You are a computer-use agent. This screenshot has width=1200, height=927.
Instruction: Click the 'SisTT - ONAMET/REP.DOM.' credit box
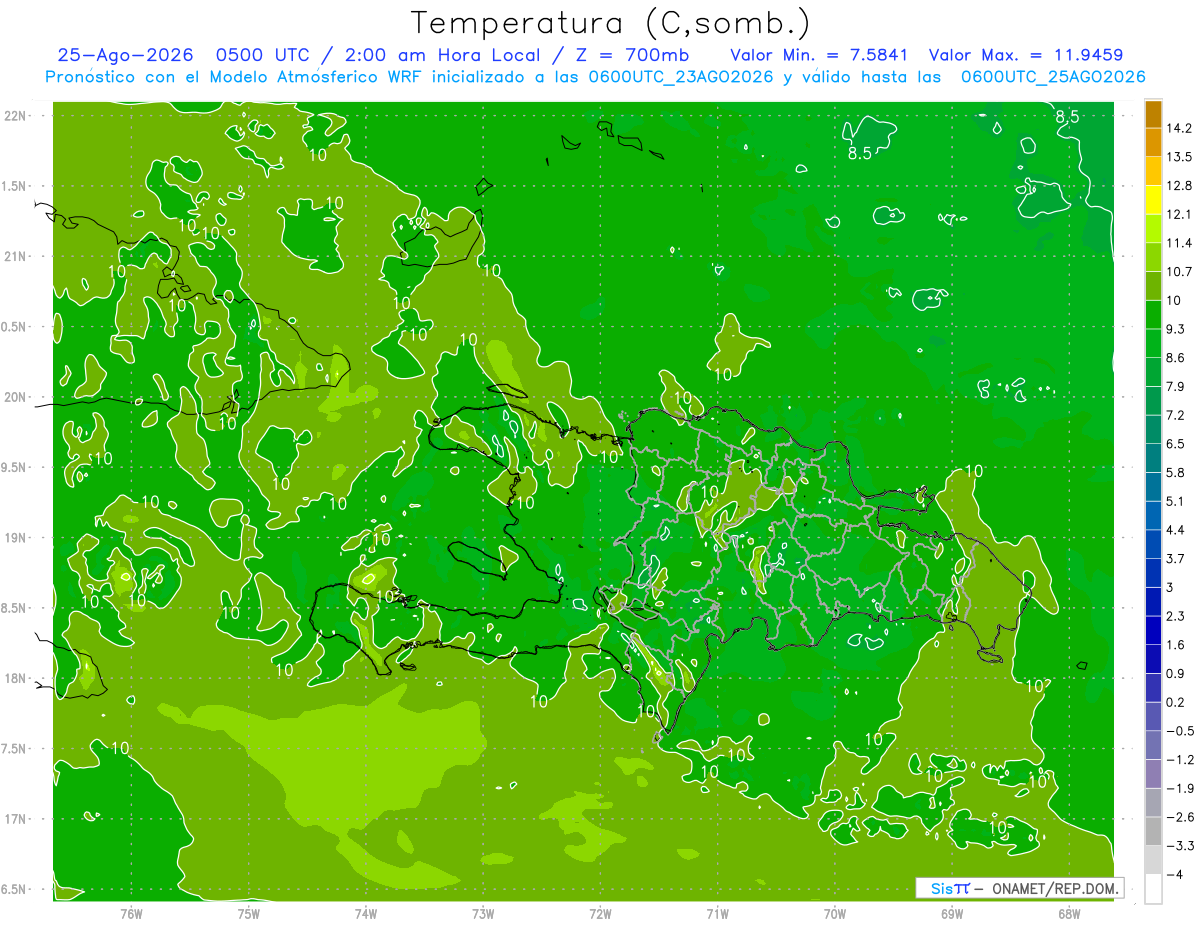coord(1019,888)
